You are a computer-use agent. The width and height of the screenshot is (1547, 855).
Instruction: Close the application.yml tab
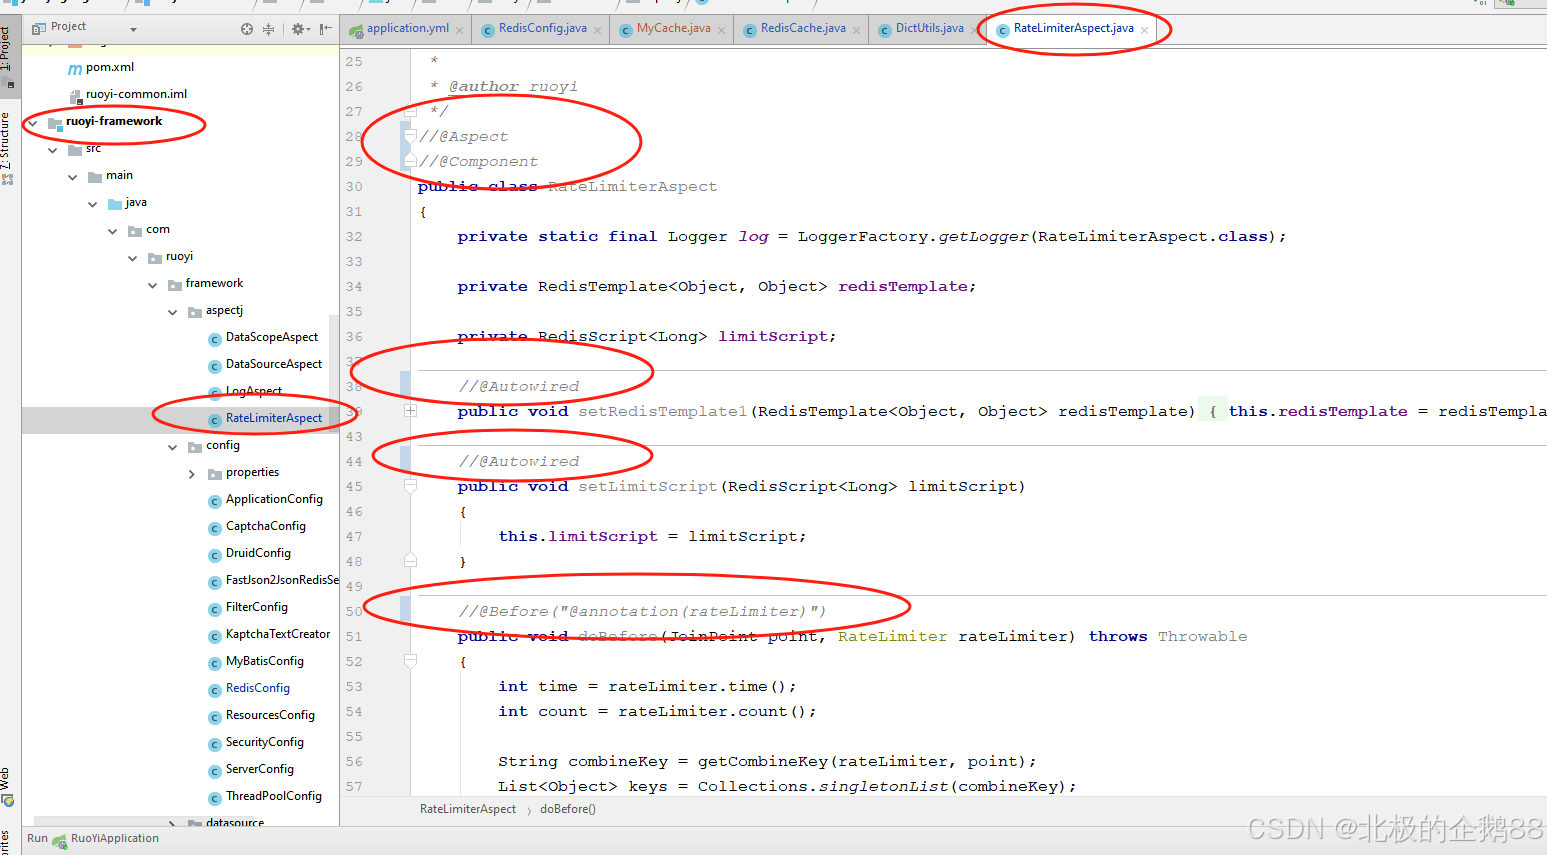coord(460,30)
